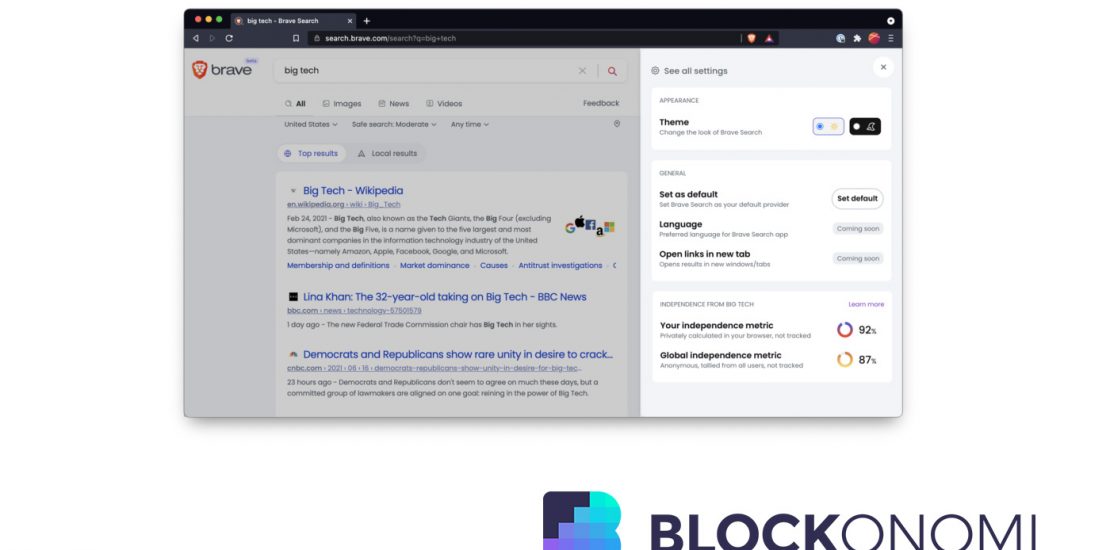Select the dark theme option

864,126
